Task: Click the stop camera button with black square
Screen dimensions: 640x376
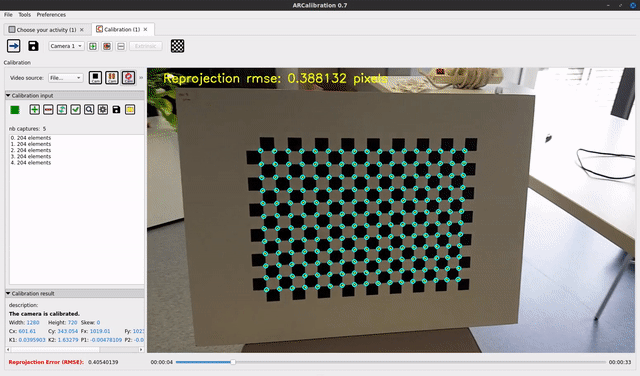Action: click(x=95, y=78)
